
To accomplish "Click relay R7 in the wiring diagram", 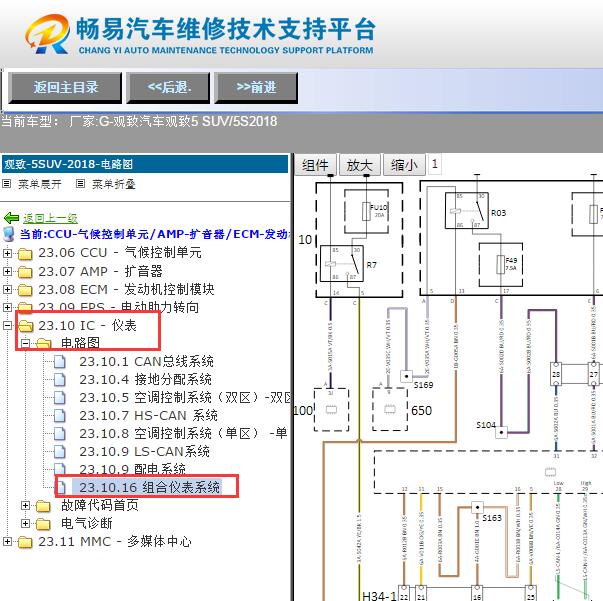I will (341, 264).
